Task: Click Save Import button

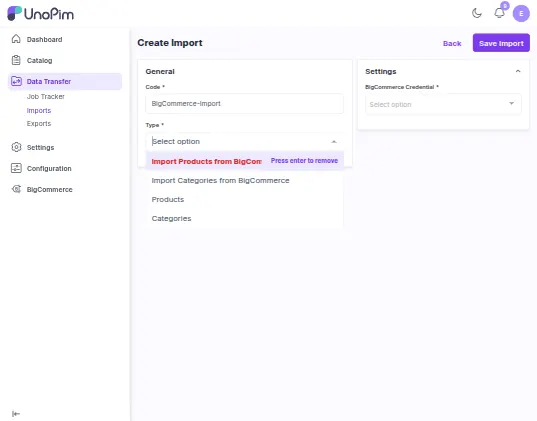Action: pyautogui.click(x=501, y=43)
